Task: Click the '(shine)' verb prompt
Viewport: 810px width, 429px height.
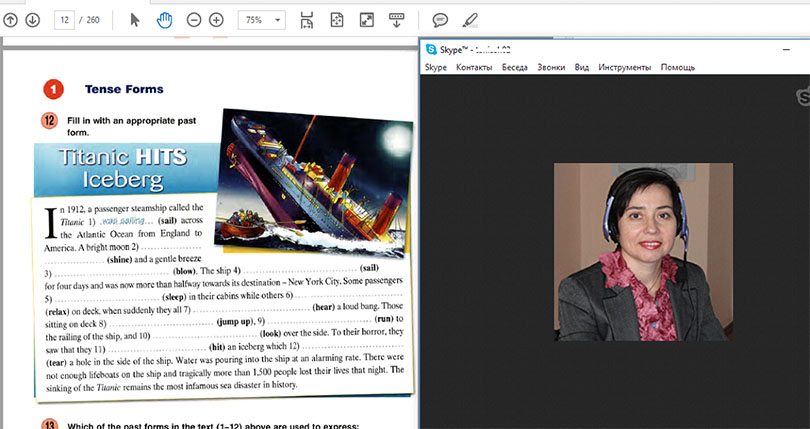Action: tap(119, 260)
